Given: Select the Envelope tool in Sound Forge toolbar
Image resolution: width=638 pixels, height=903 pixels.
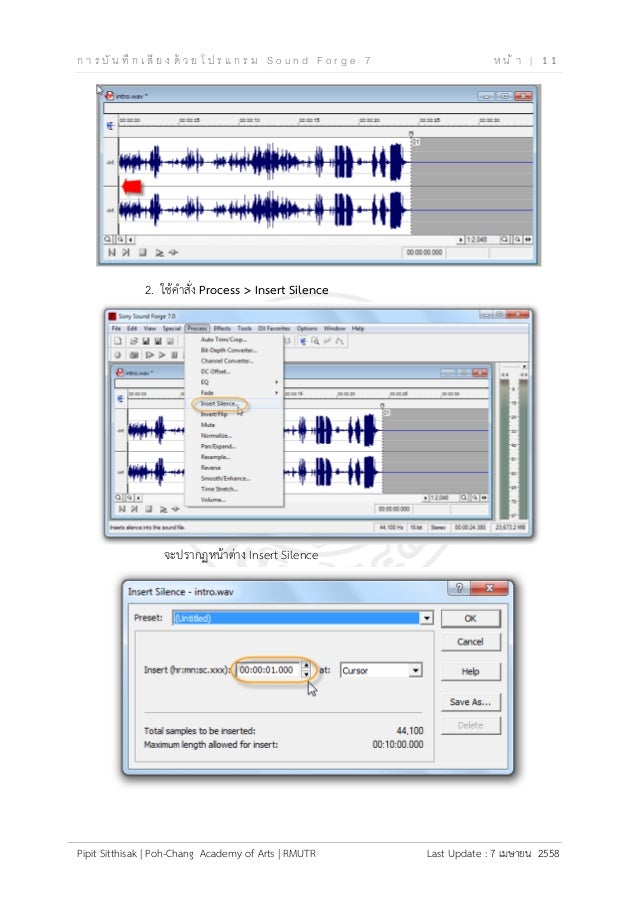Looking at the screenshot, I should tap(340, 342).
